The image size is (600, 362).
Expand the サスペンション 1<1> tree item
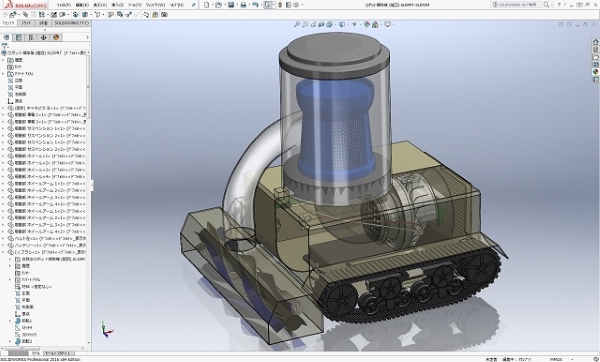[x=3, y=129]
